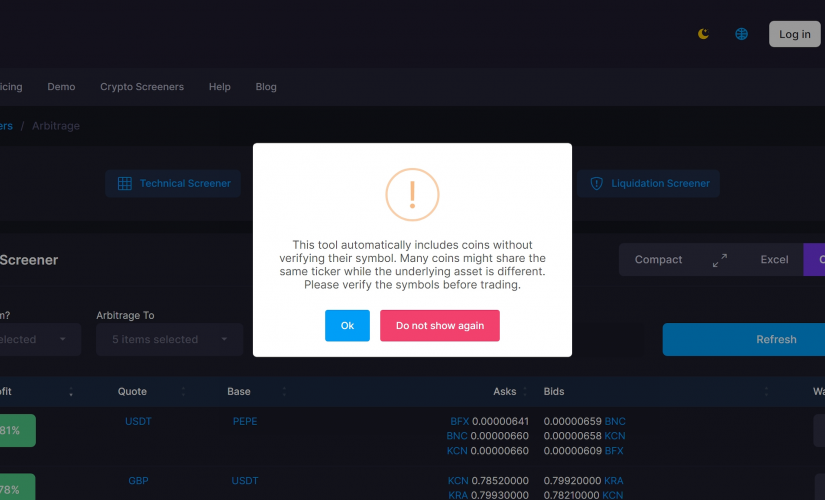Expand the Arbitrage To dropdown
825x500 pixels.
point(169,339)
